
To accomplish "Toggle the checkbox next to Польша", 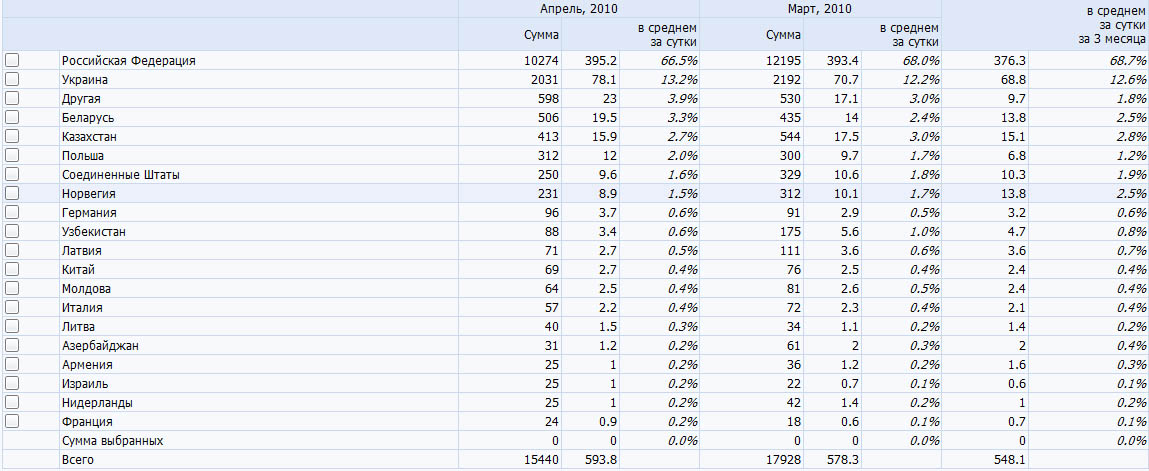I will (12, 155).
